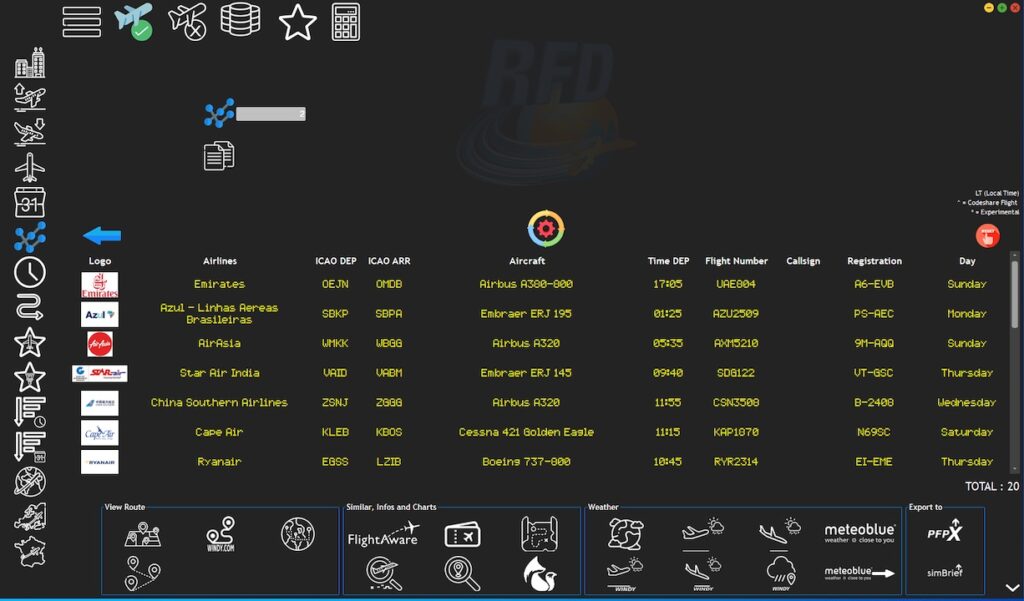Image resolution: width=1024 pixels, height=601 pixels.
Task: Click the magnifier with airplane icon
Action: [x=383, y=574]
